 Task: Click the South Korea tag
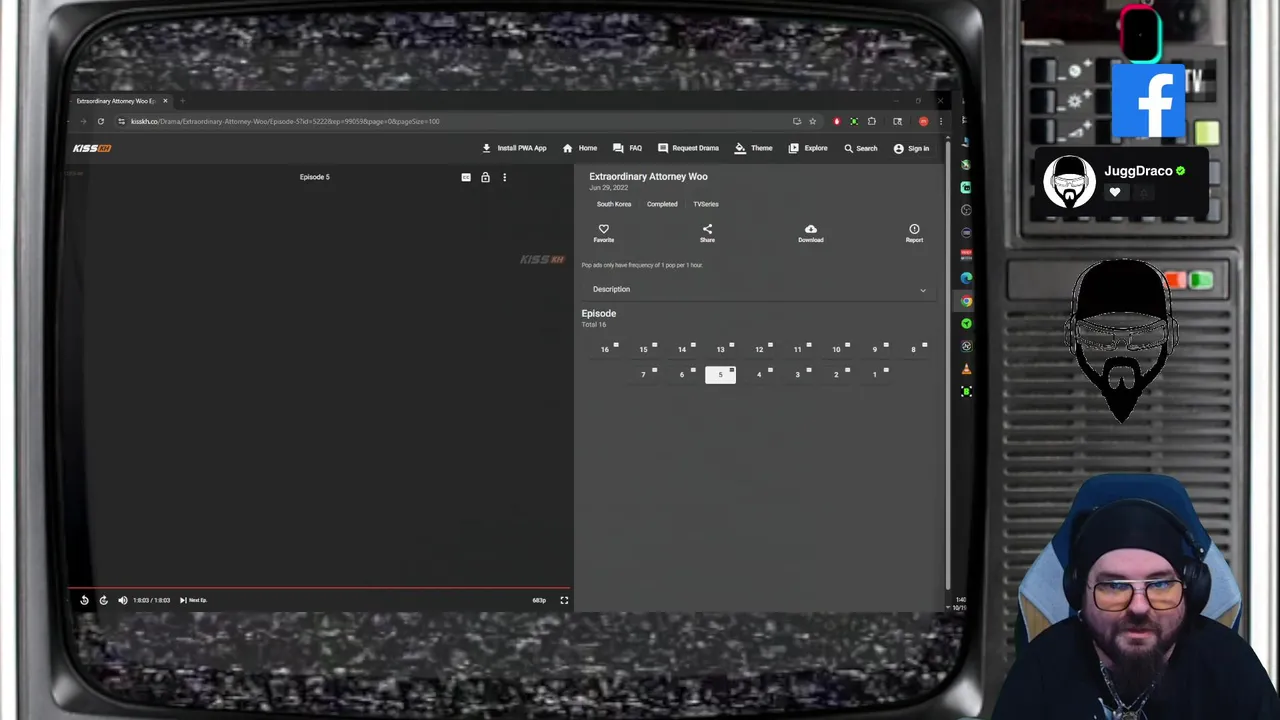pos(614,204)
